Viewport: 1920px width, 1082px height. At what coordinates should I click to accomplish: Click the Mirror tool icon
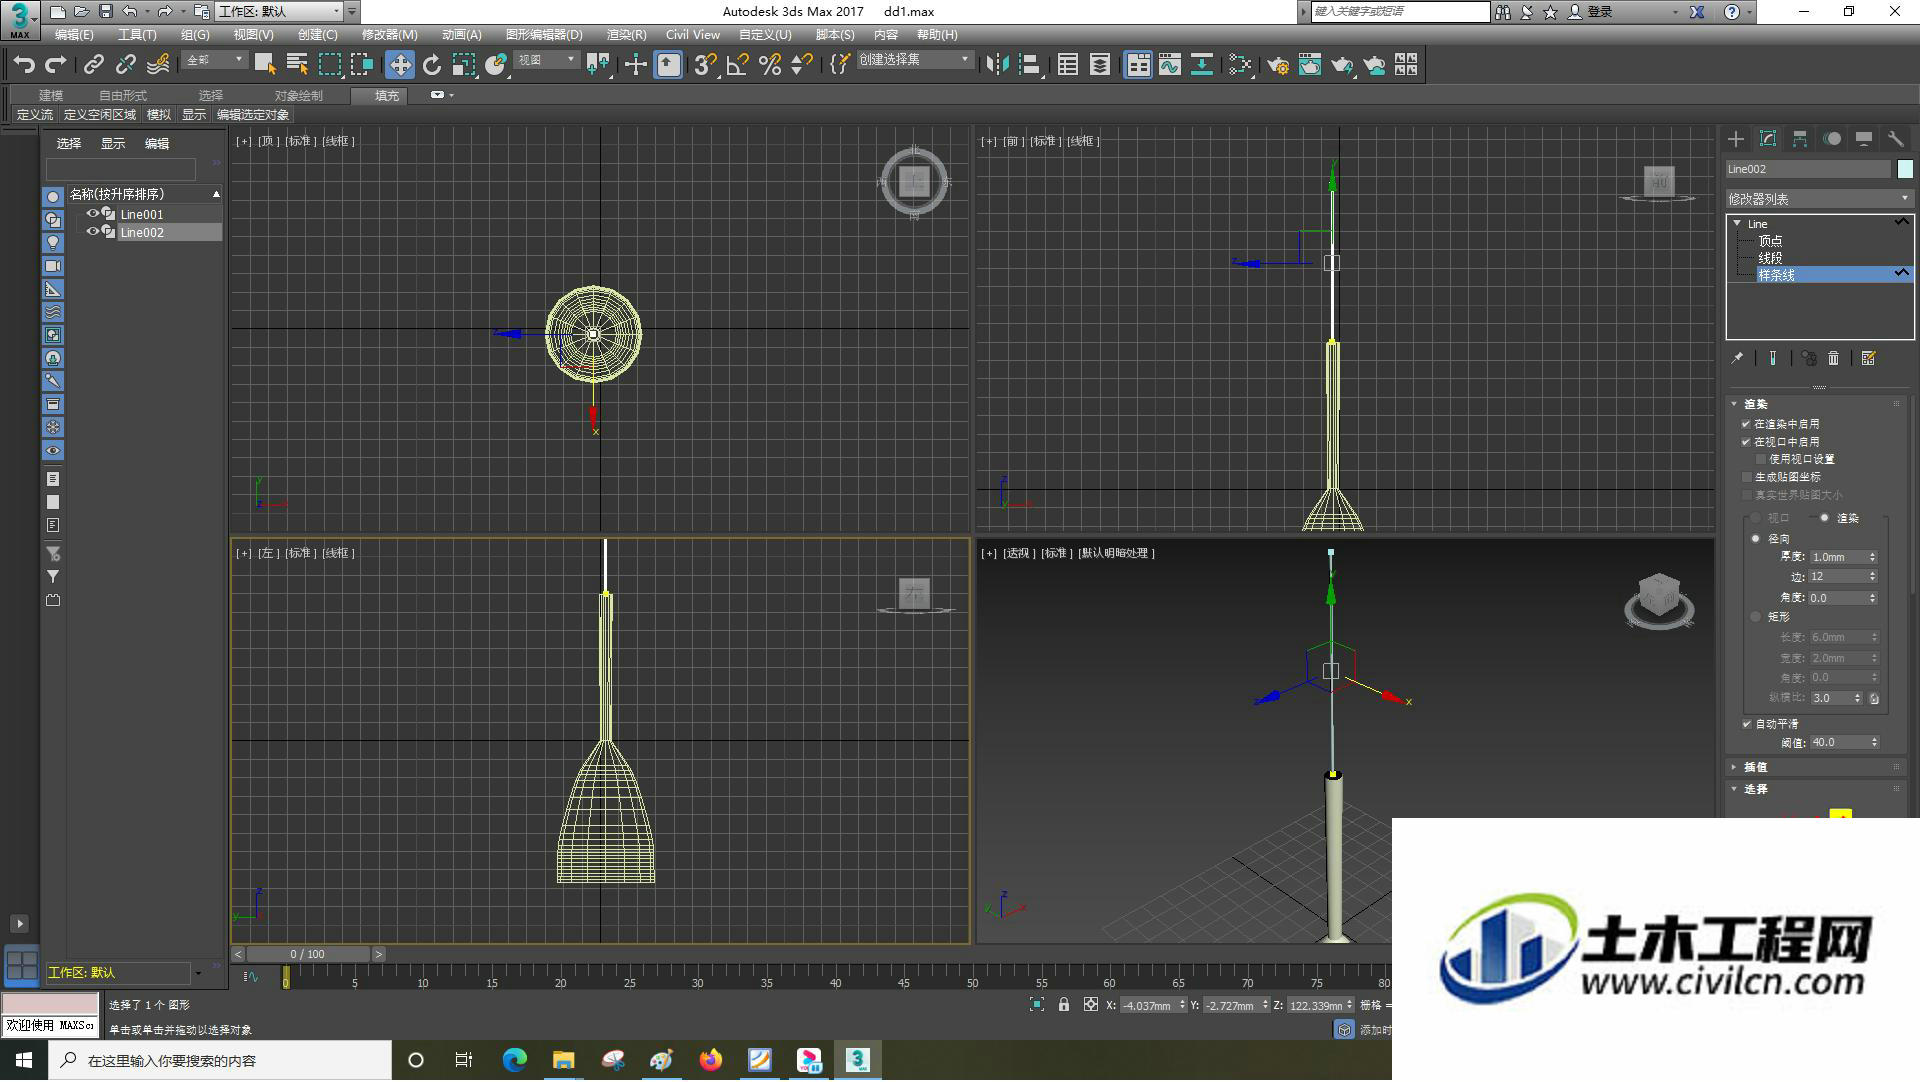pyautogui.click(x=997, y=65)
